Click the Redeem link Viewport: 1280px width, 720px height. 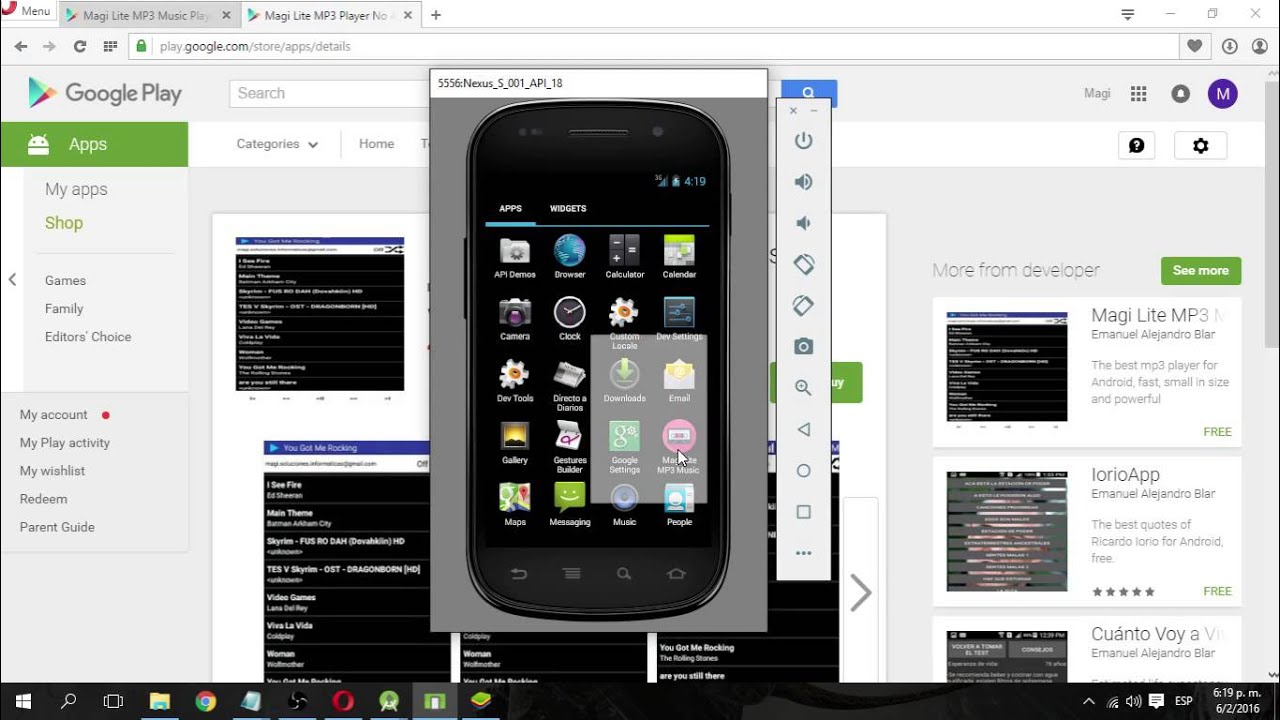[x=44, y=499]
